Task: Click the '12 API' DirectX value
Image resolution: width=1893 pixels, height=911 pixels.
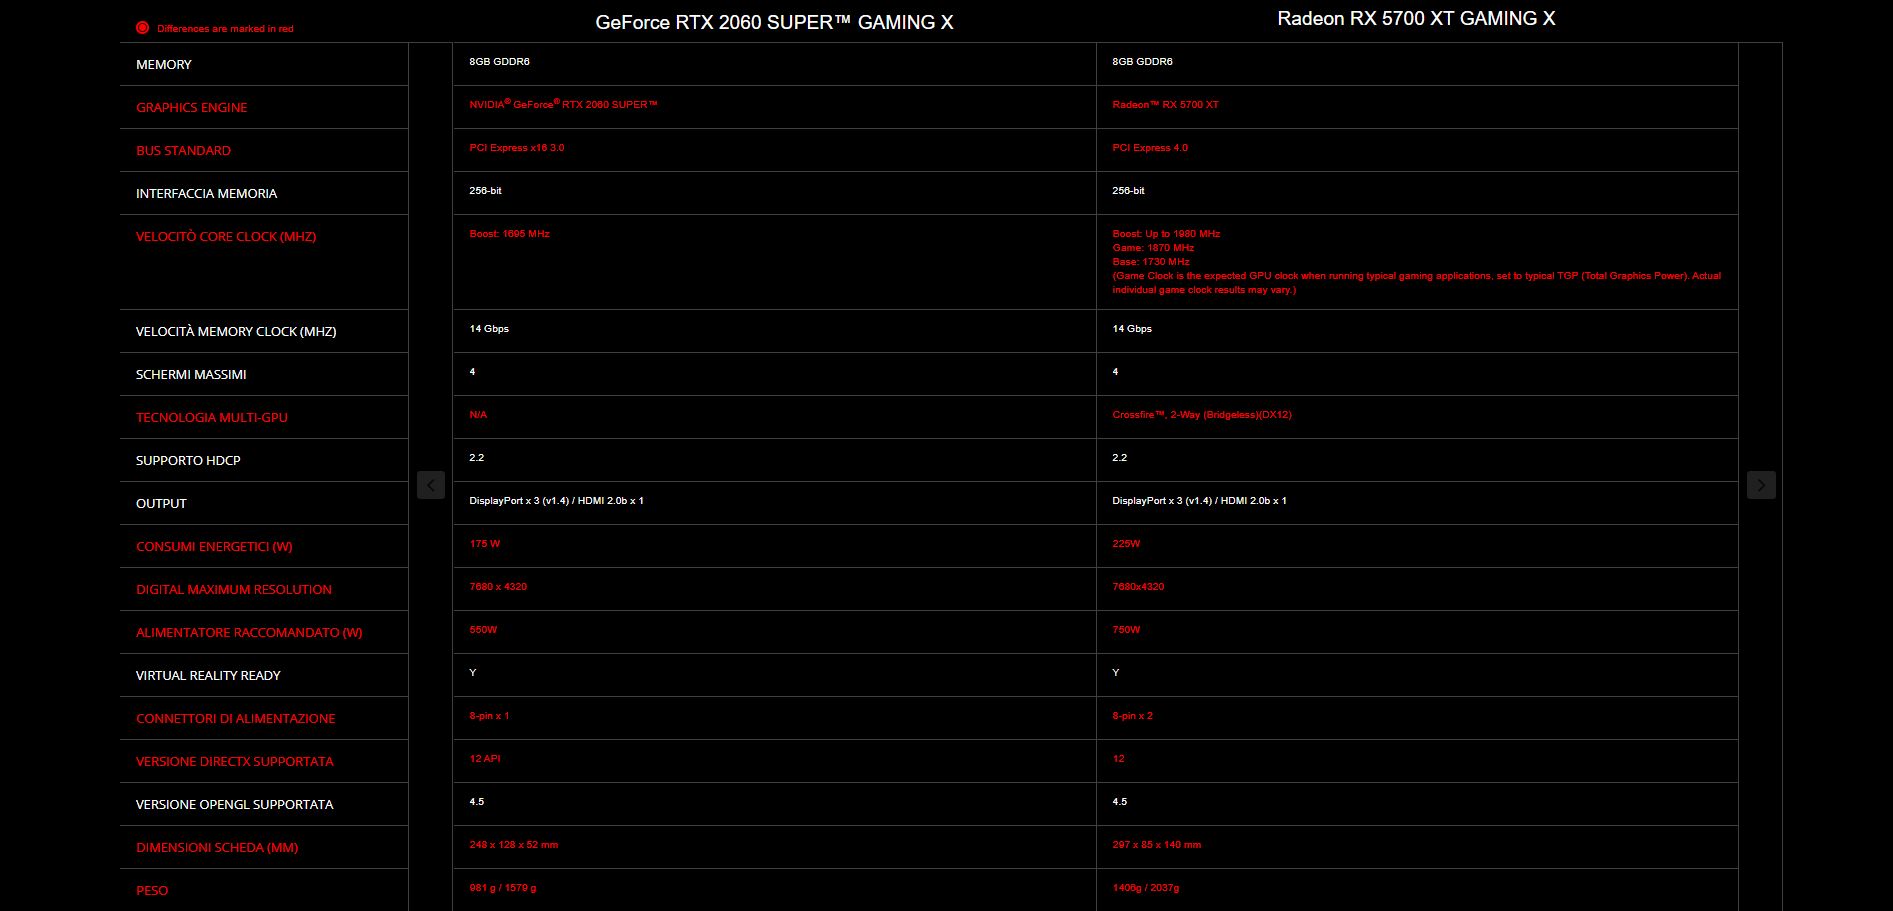Action: click(485, 758)
